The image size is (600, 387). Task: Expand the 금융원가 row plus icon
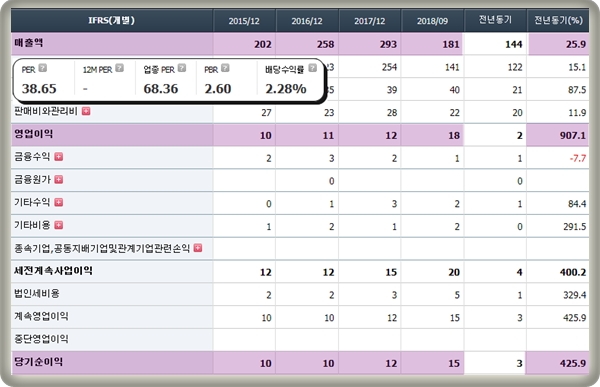tap(59, 180)
